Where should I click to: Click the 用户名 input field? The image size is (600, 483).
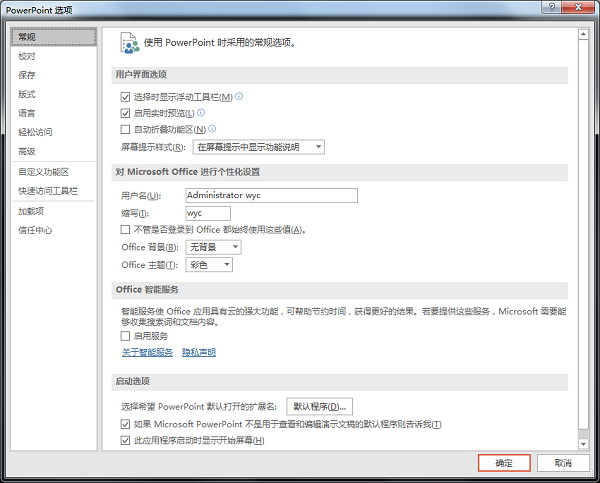271,195
